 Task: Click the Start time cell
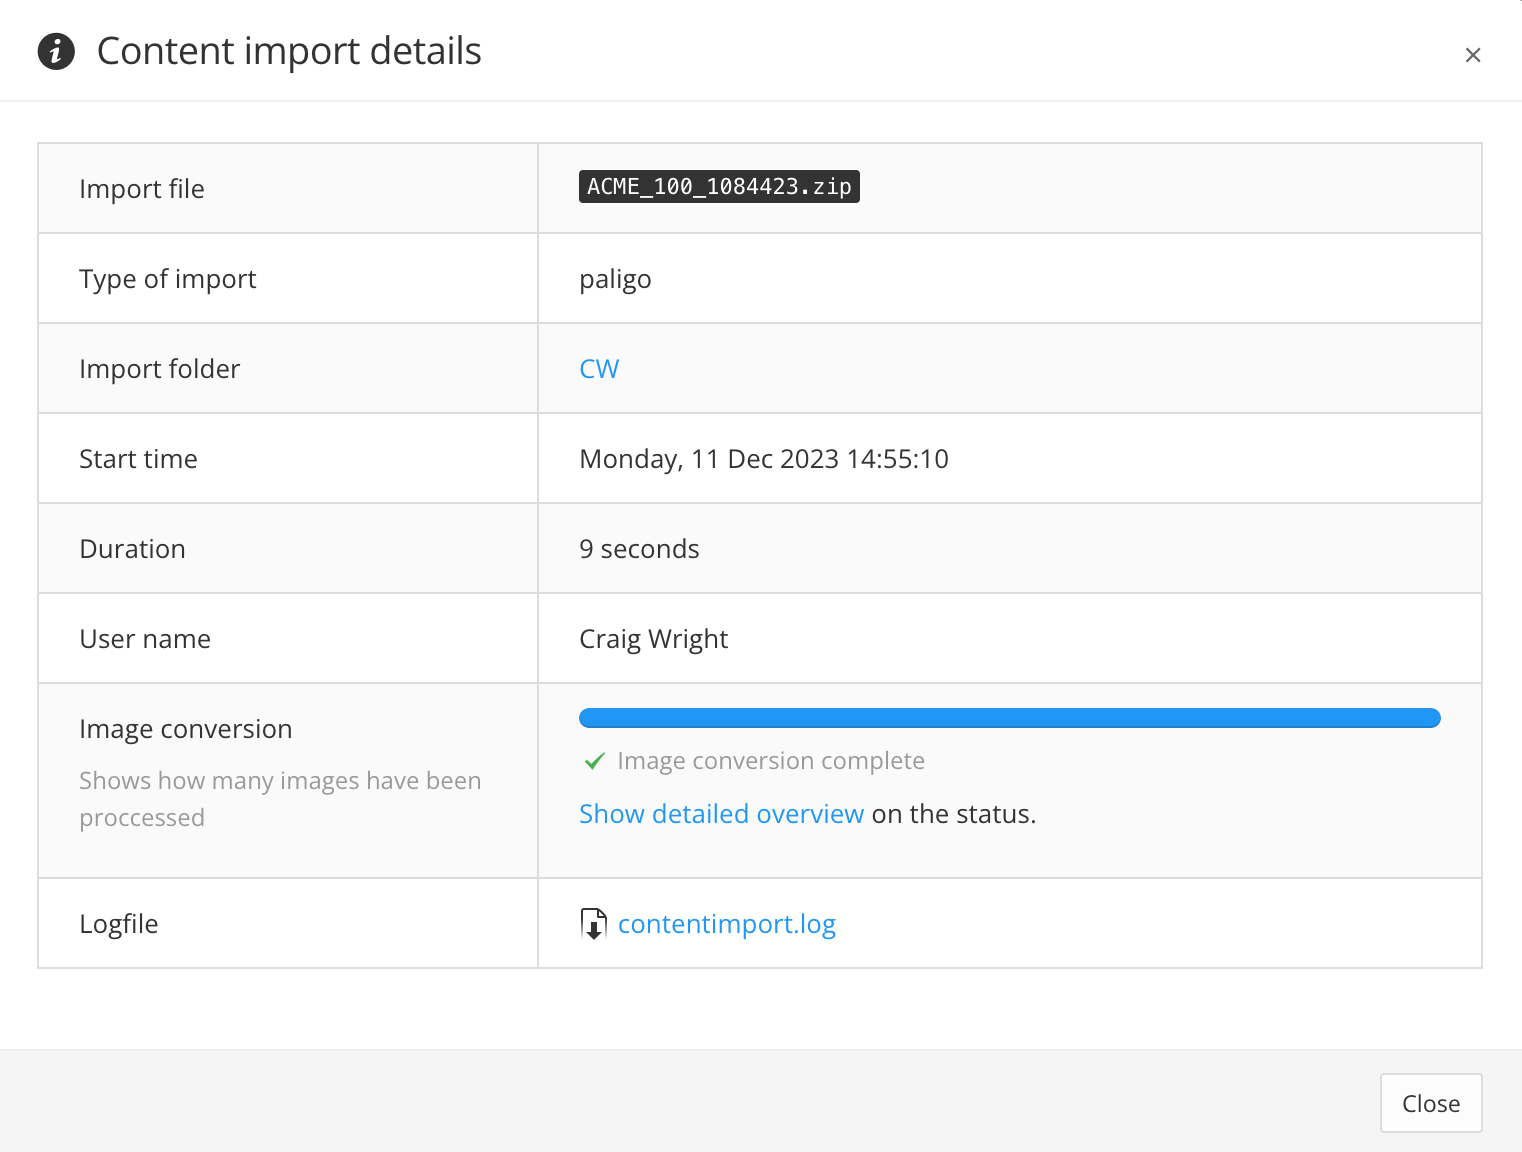tap(763, 458)
